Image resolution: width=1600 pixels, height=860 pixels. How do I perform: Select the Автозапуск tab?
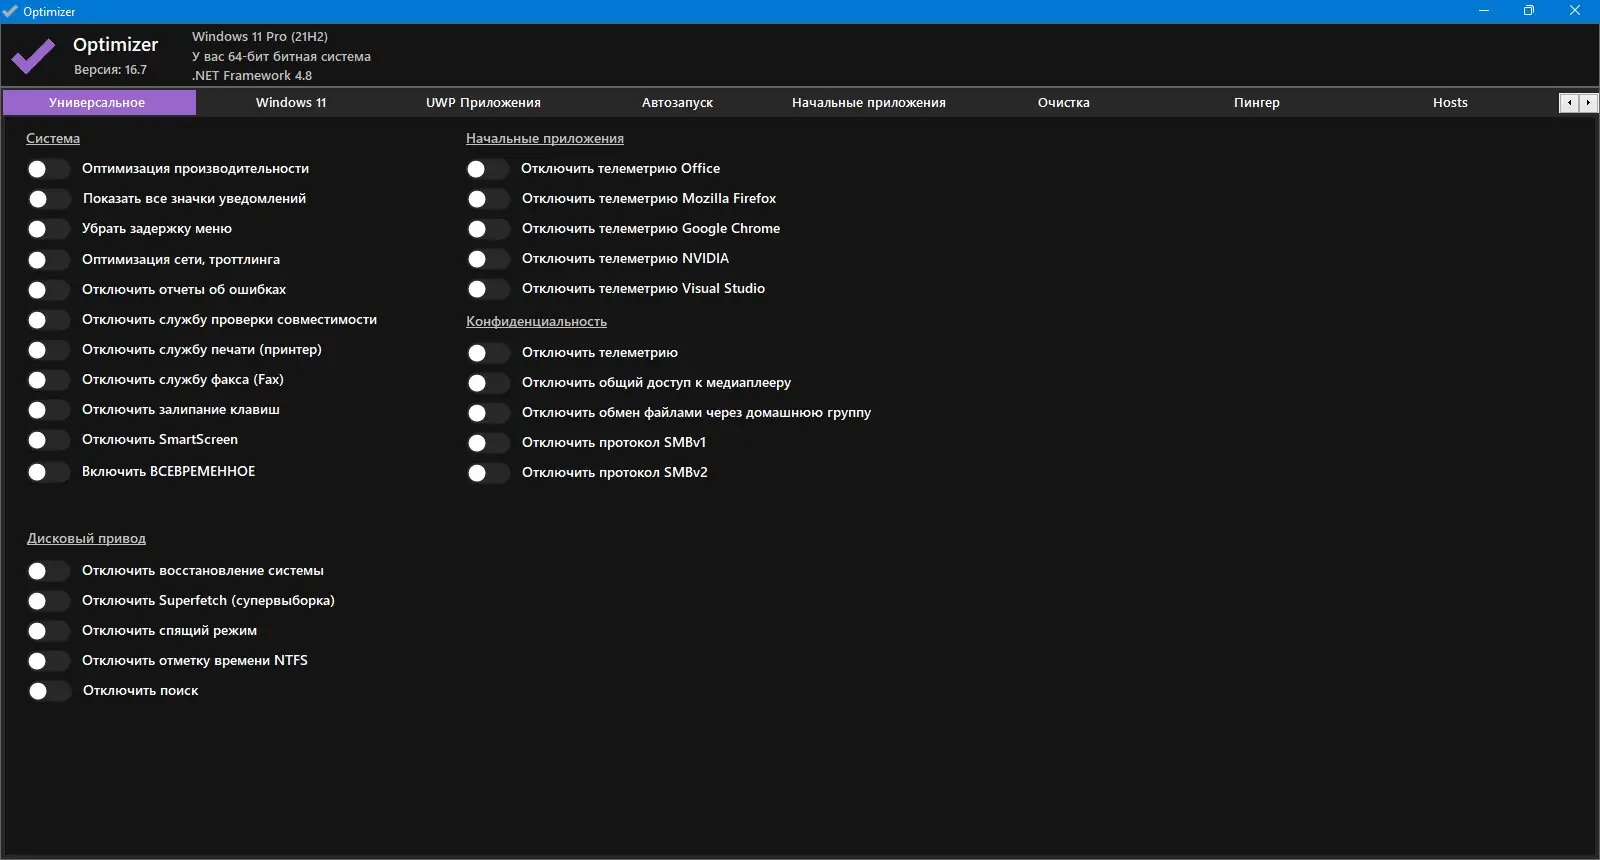[677, 102]
